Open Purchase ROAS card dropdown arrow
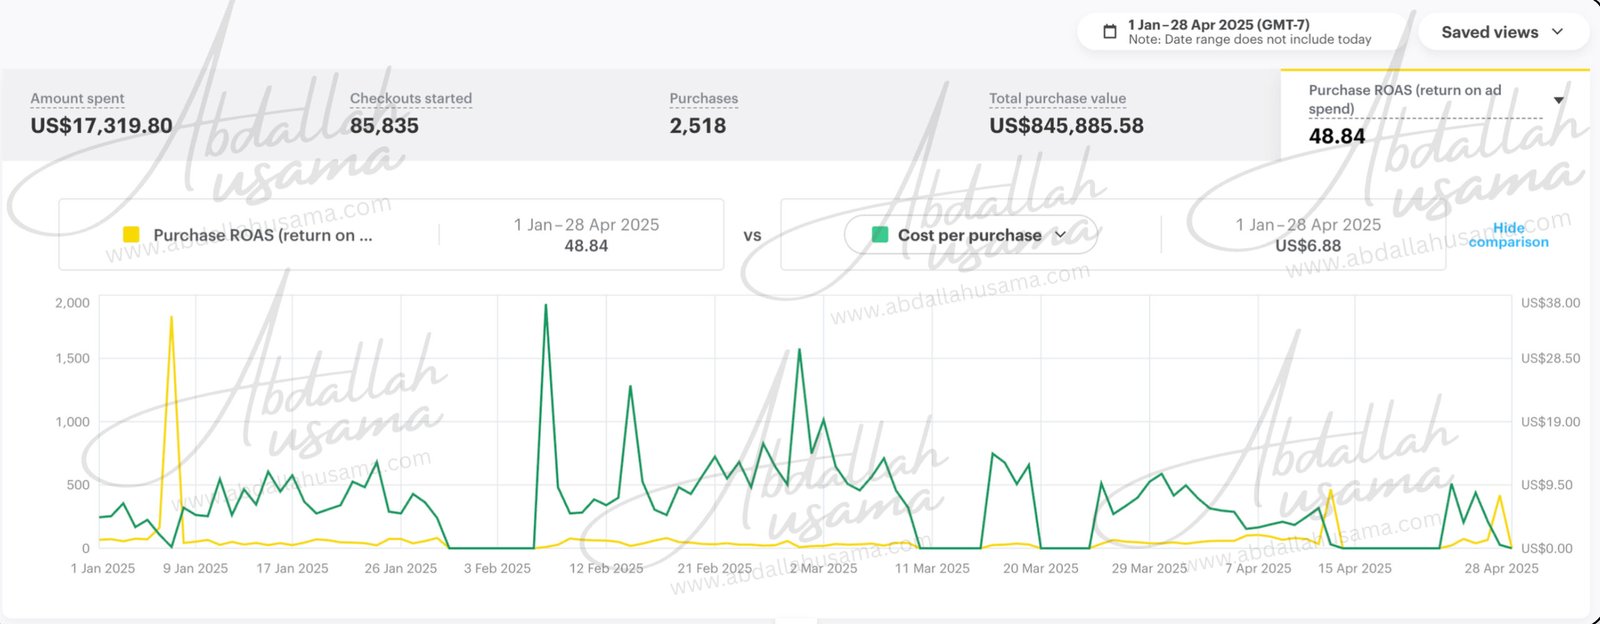 [x=1558, y=100]
